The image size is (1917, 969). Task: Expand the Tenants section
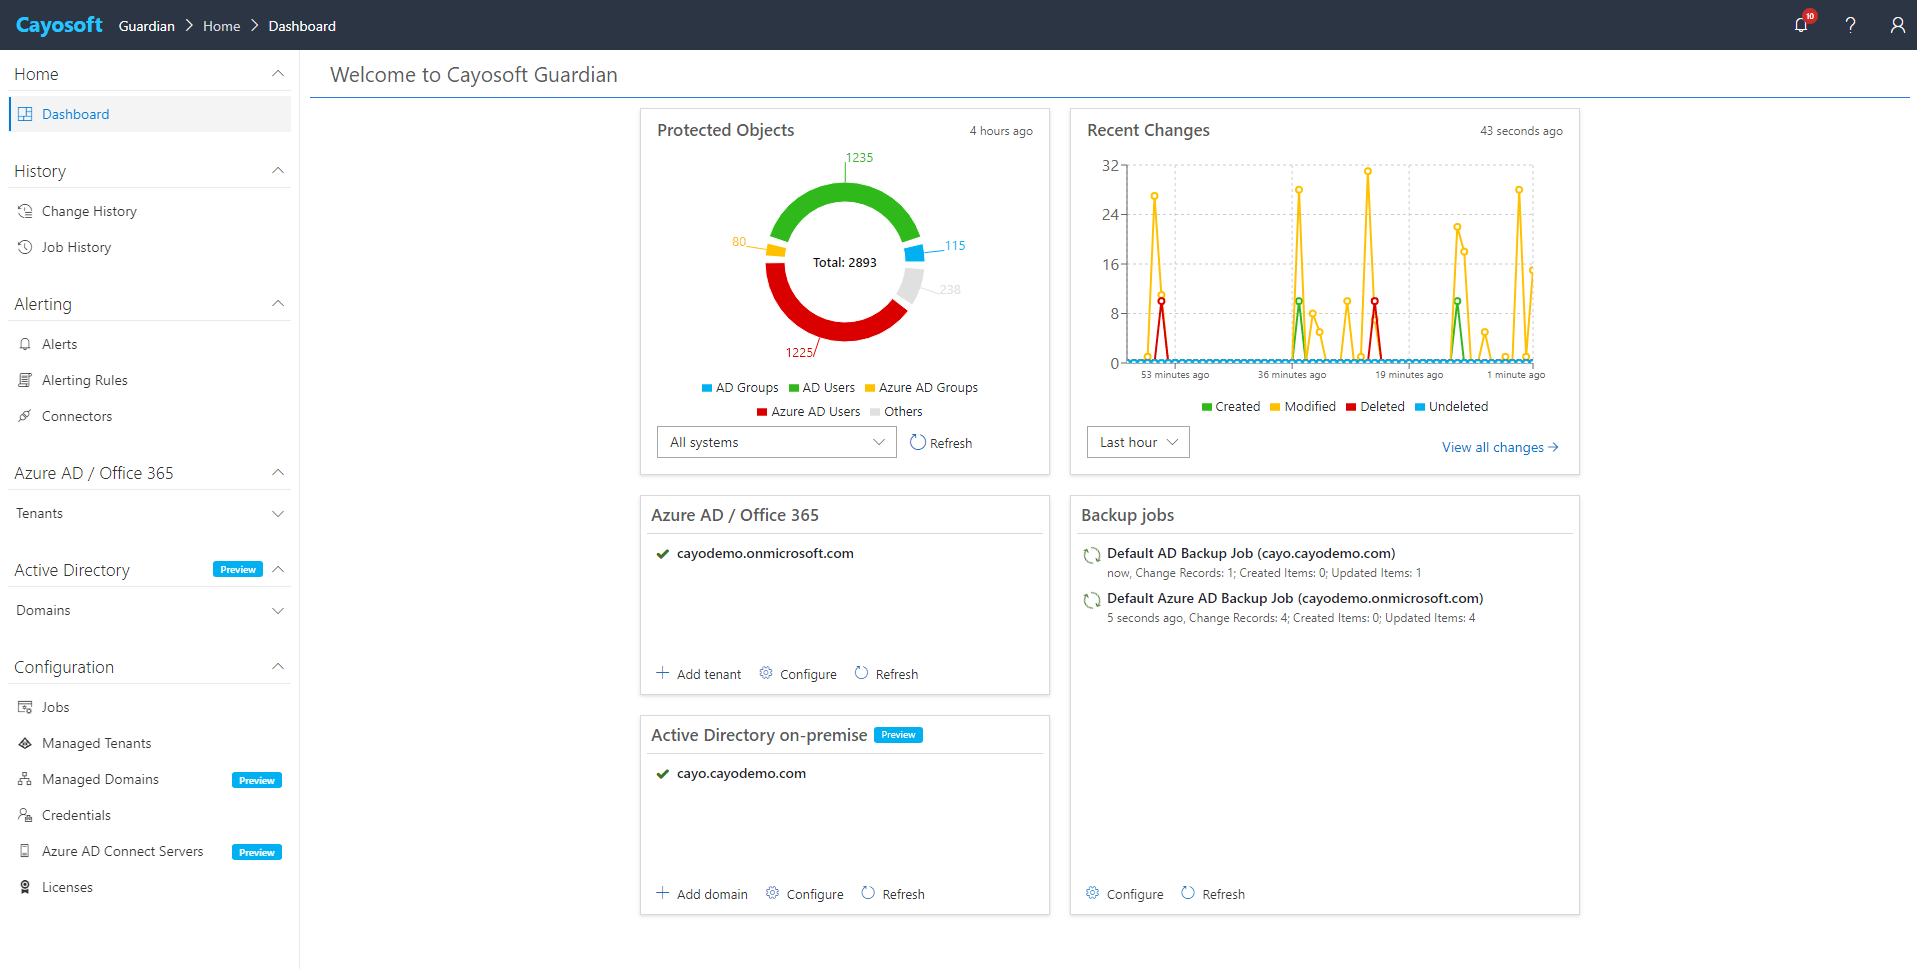point(277,513)
